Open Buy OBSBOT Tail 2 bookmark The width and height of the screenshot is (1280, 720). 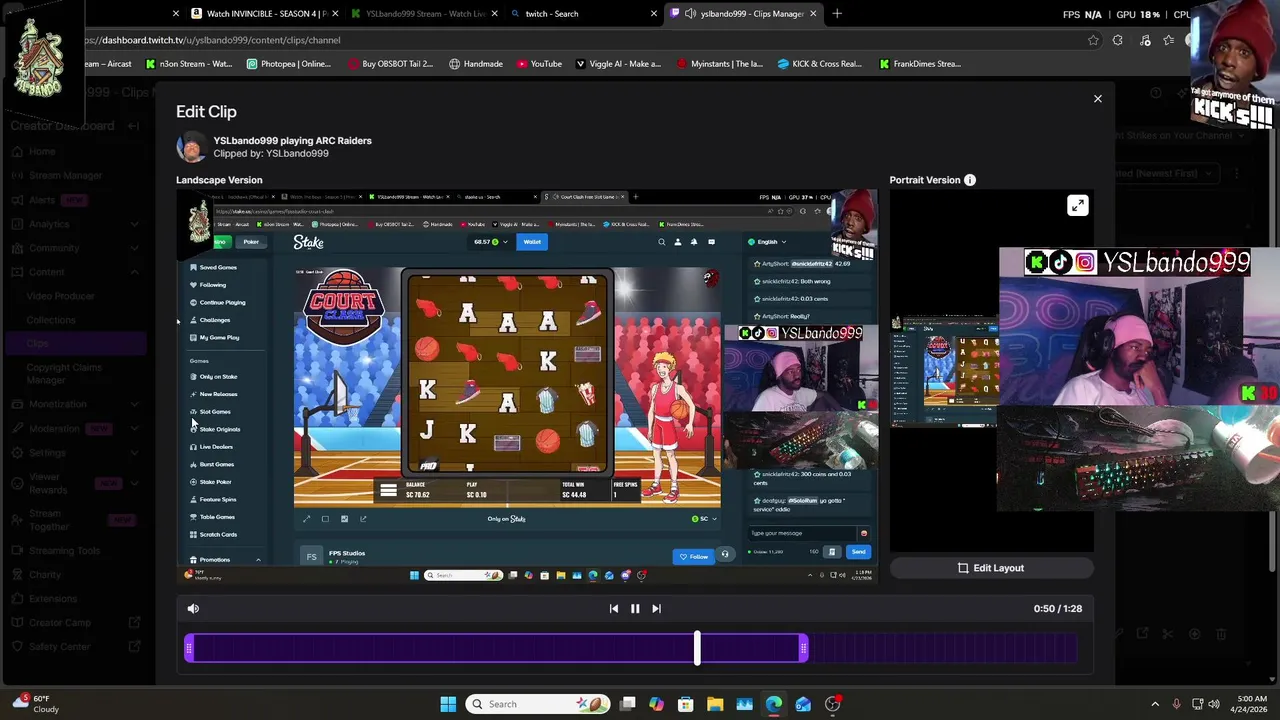click(391, 64)
